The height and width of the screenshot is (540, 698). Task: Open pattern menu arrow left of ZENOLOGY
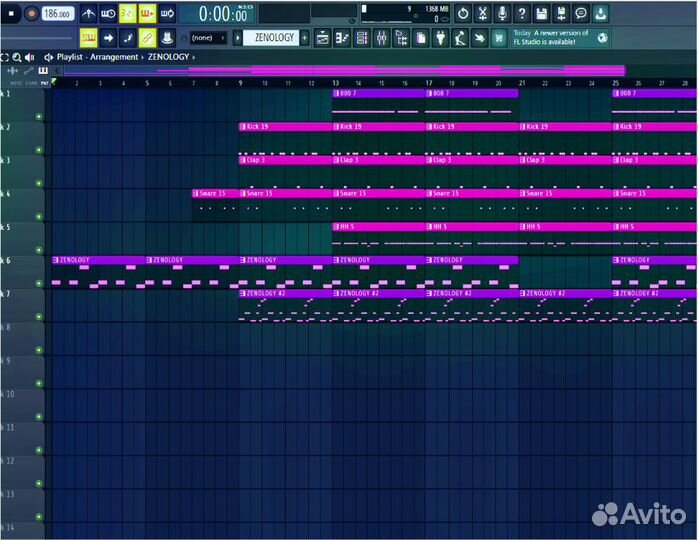[x=238, y=38]
